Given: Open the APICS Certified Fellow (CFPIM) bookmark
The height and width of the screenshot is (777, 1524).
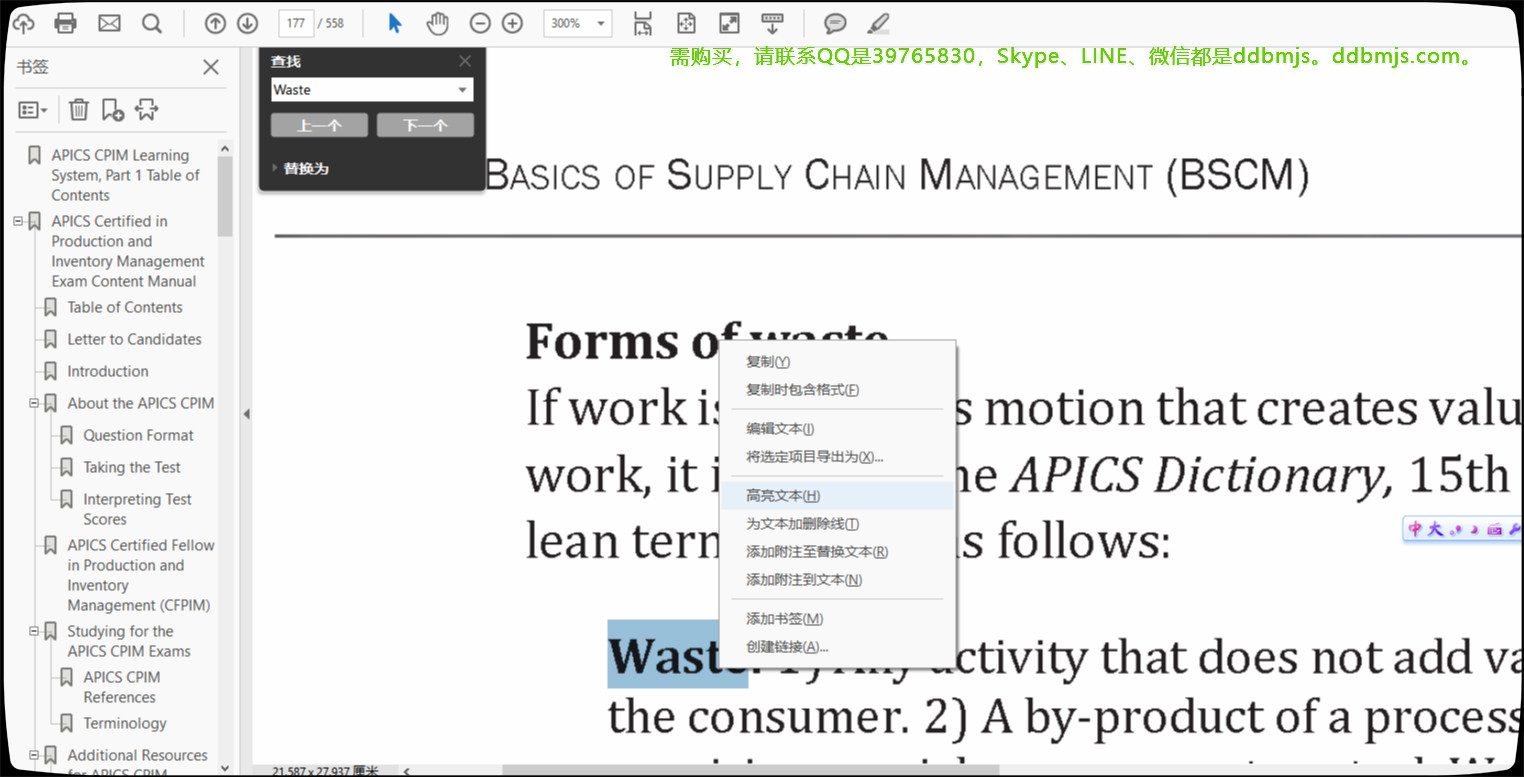Looking at the screenshot, I should pyautogui.click(x=140, y=575).
